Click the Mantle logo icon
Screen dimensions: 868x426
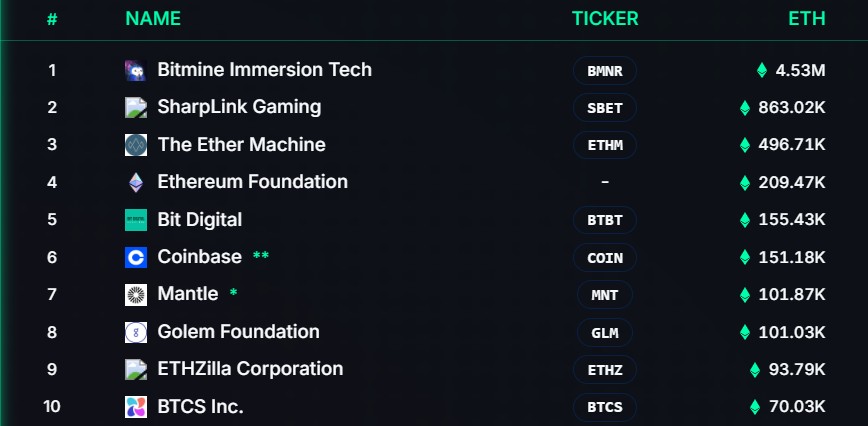click(135, 294)
